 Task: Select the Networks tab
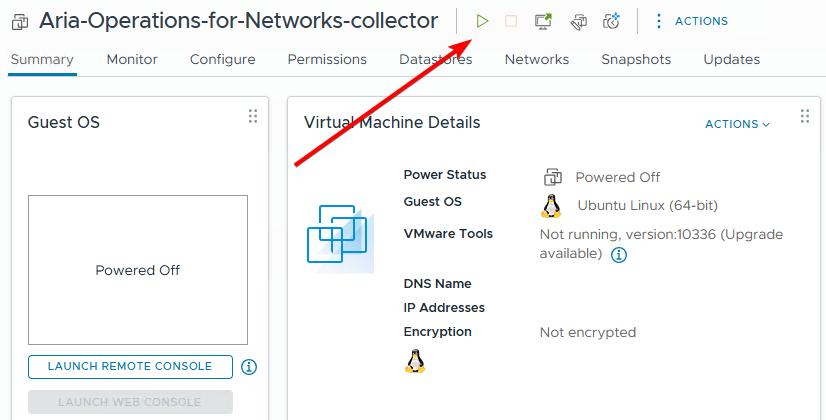point(536,60)
